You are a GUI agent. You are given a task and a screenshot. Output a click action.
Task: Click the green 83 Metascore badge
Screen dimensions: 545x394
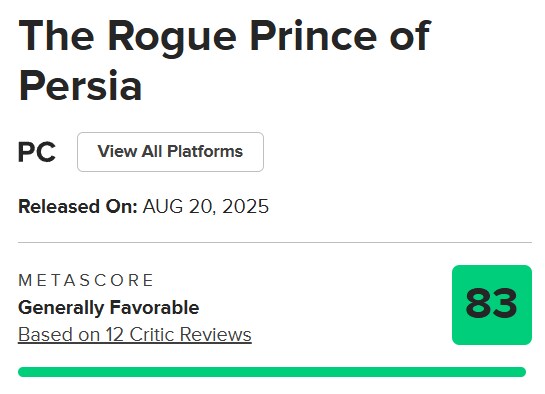pos(492,305)
